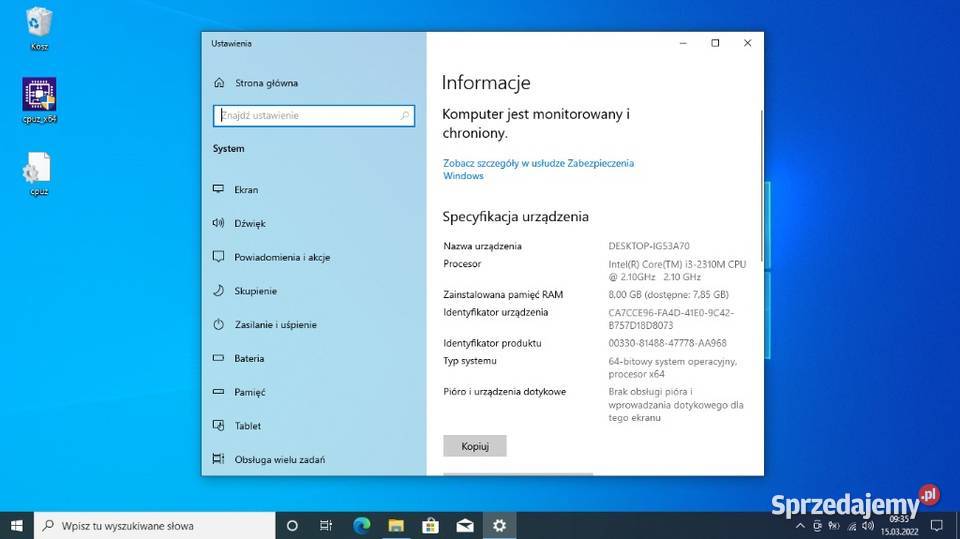Focus the Znajdź ustawienie search field

coord(313,116)
